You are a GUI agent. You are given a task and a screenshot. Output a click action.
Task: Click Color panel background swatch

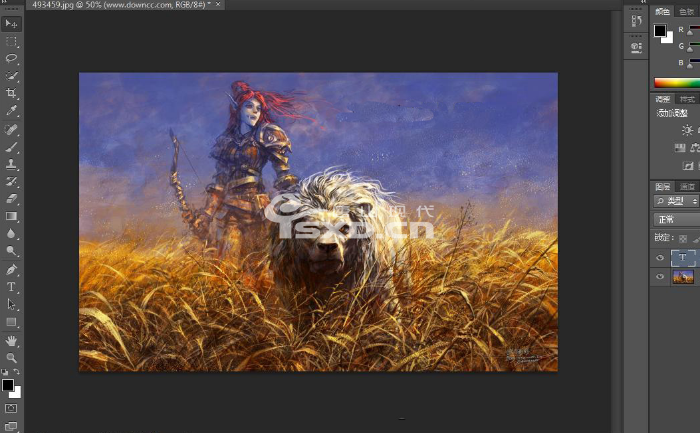point(669,39)
